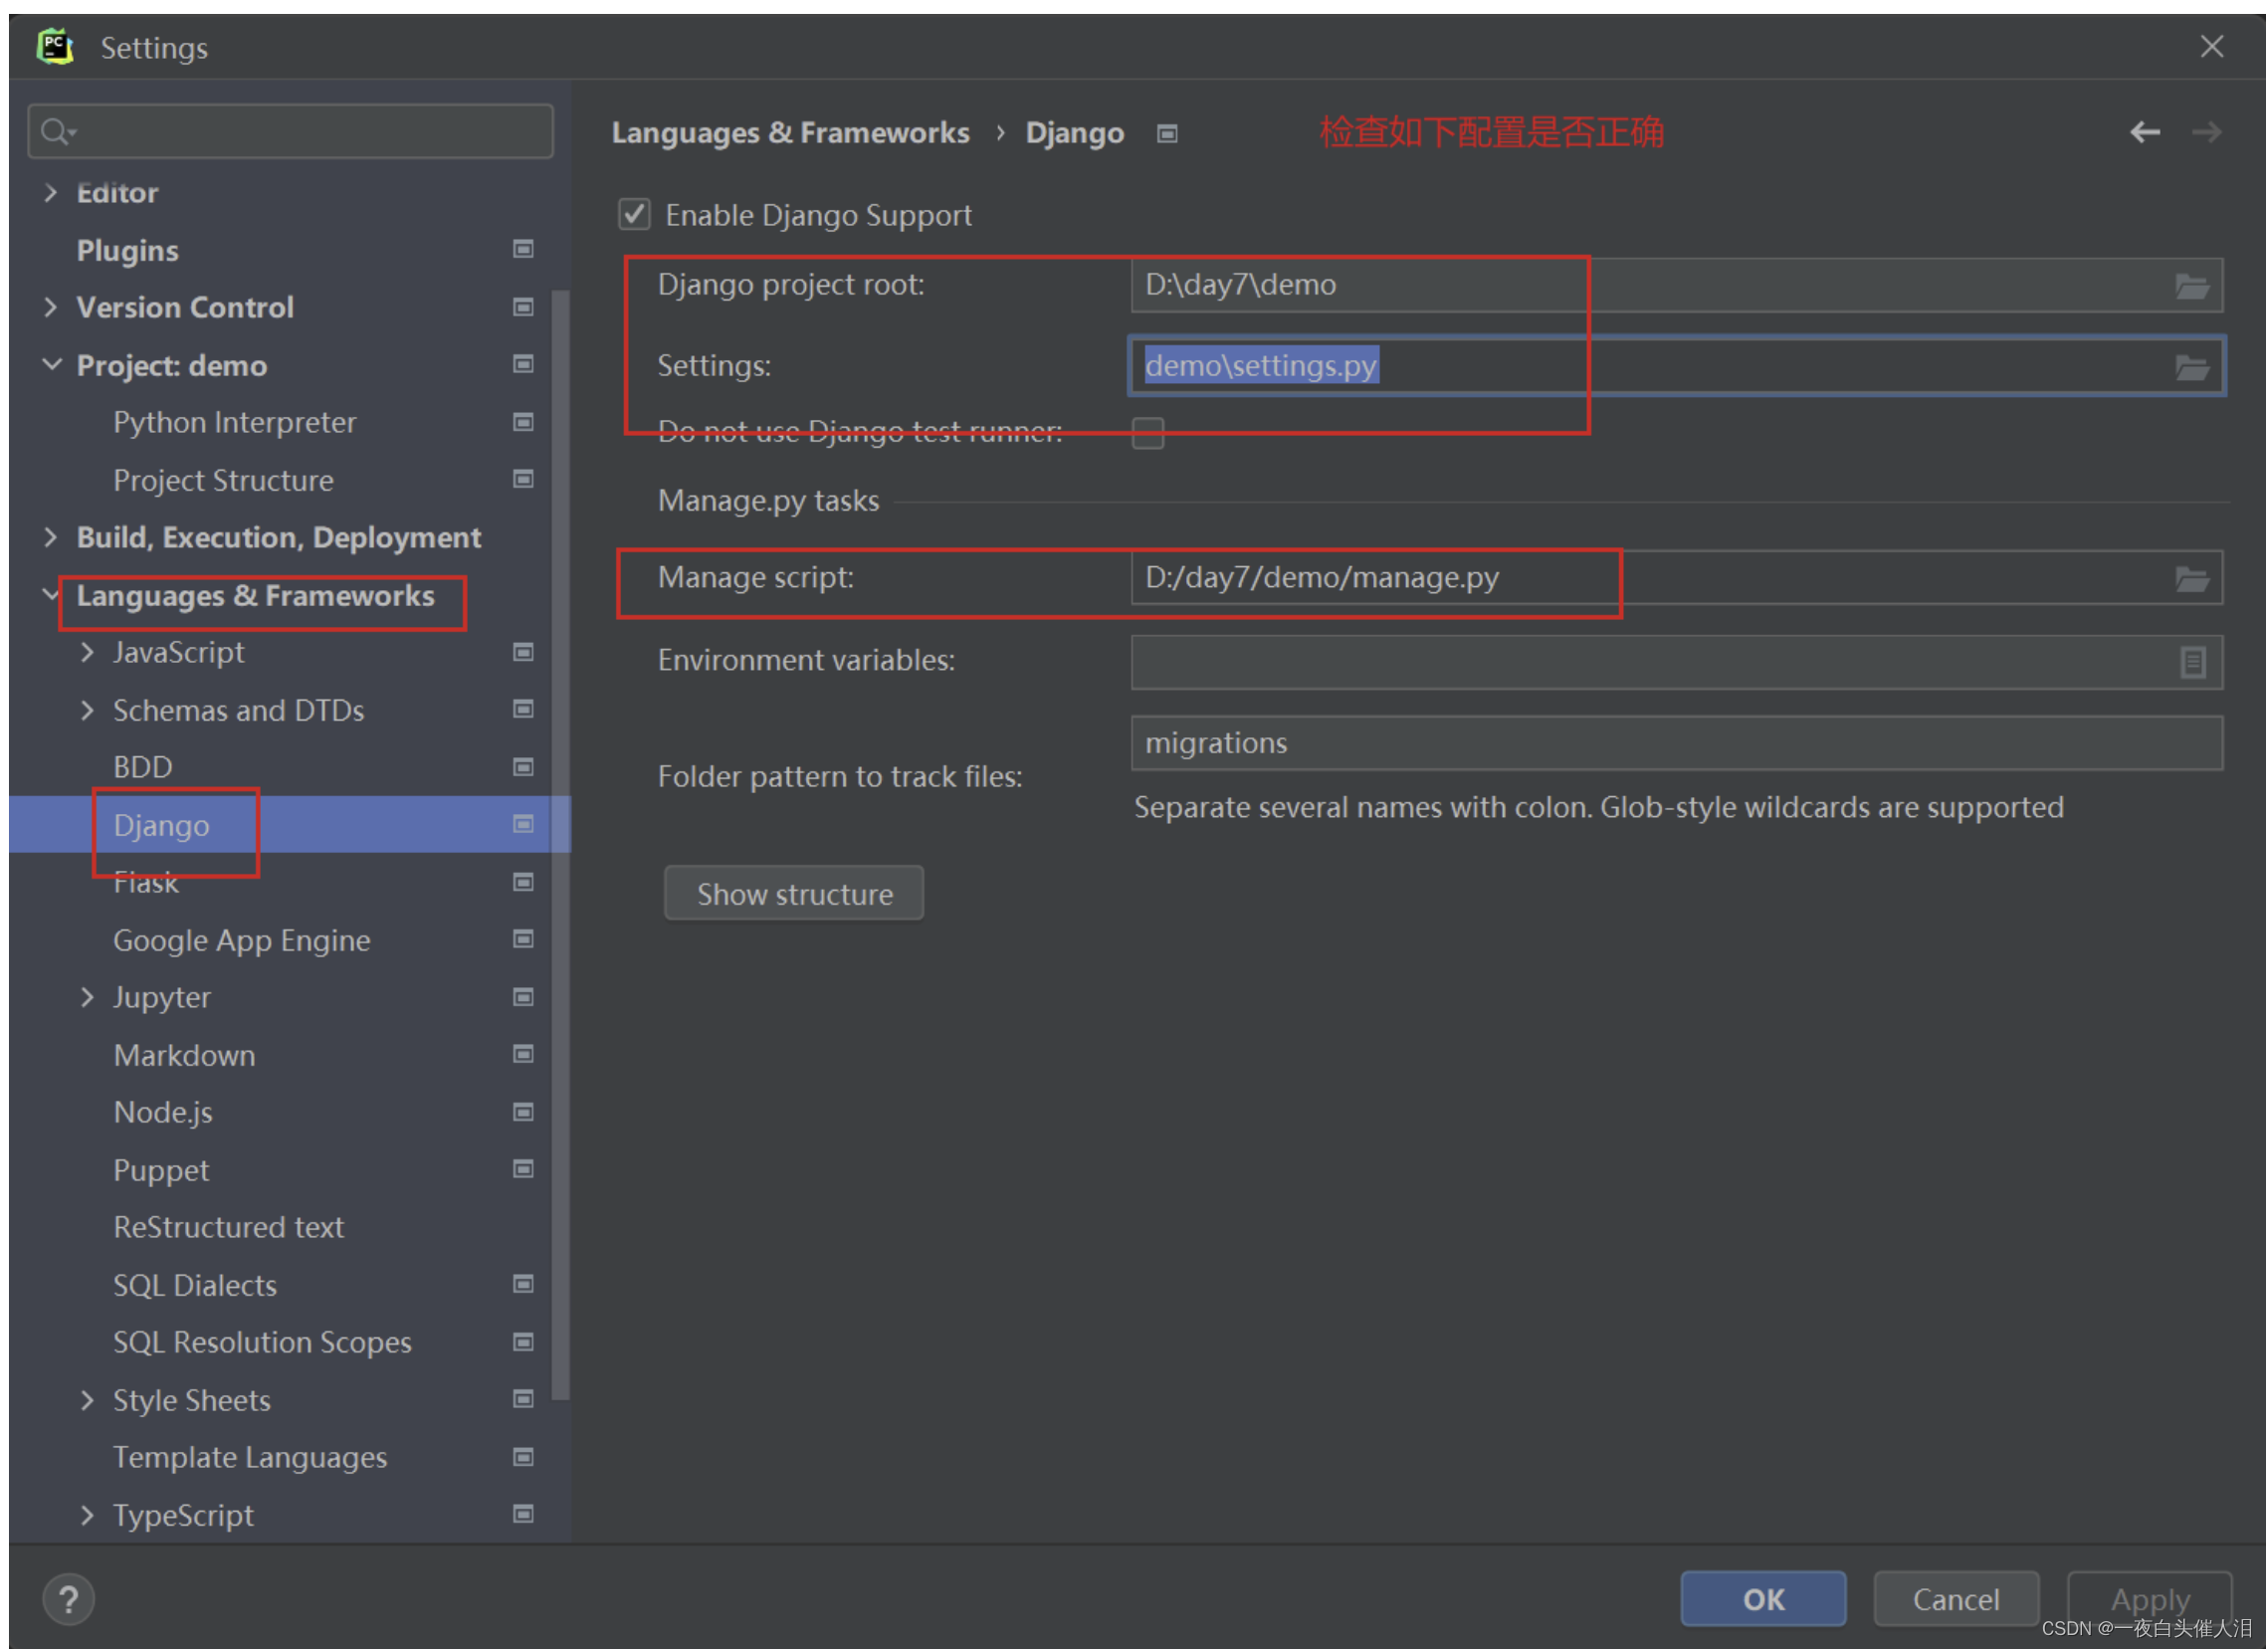
Task: Click project-level icon beside Django breadcrumb
Action: 1166,134
